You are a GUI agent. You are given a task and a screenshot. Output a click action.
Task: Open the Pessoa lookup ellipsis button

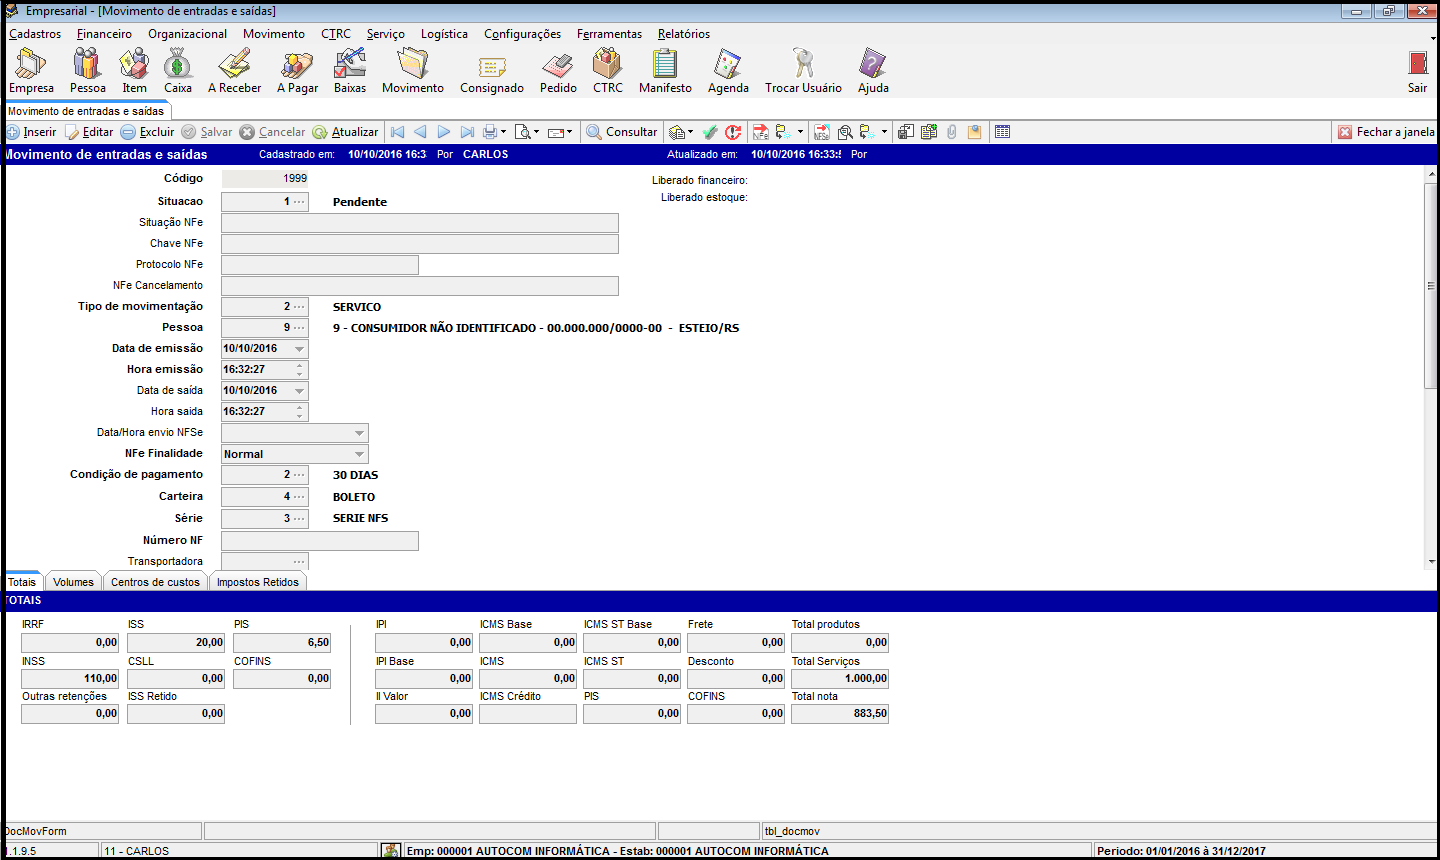click(299, 328)
